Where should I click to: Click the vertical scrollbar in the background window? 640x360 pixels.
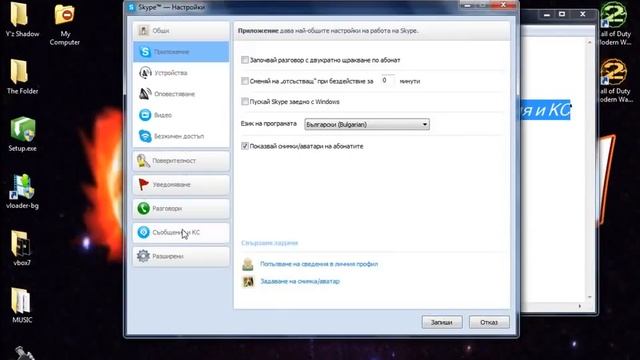click(589, 169)
